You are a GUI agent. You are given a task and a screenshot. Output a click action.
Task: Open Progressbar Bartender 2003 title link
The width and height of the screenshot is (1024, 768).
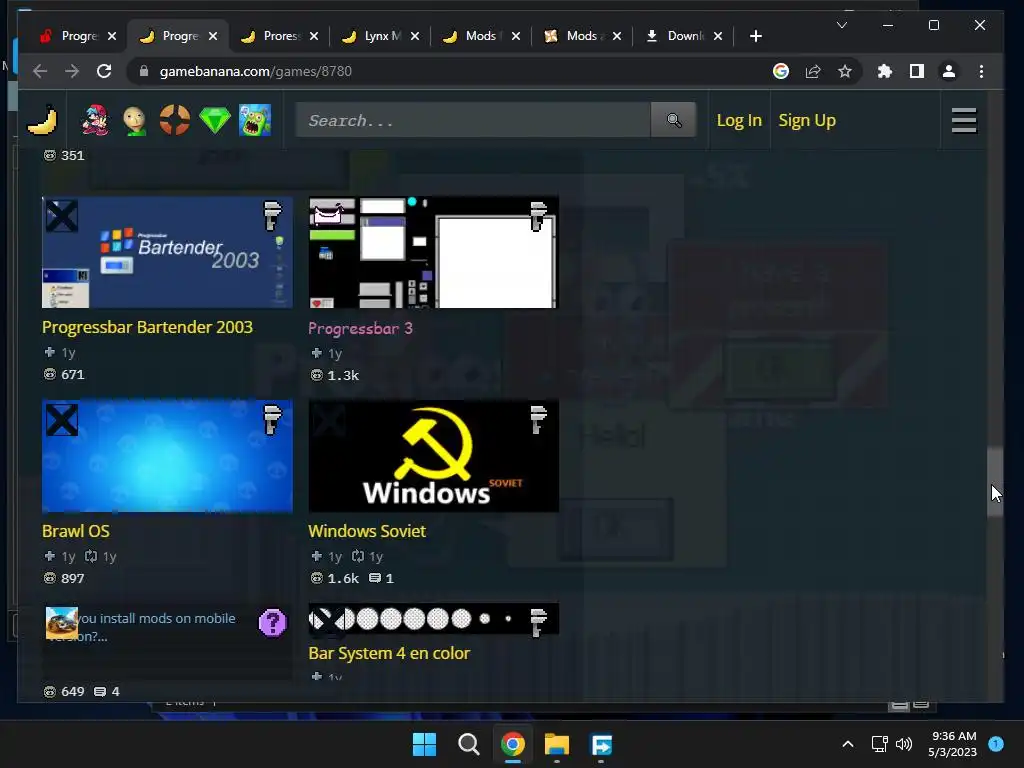(147, 327)
